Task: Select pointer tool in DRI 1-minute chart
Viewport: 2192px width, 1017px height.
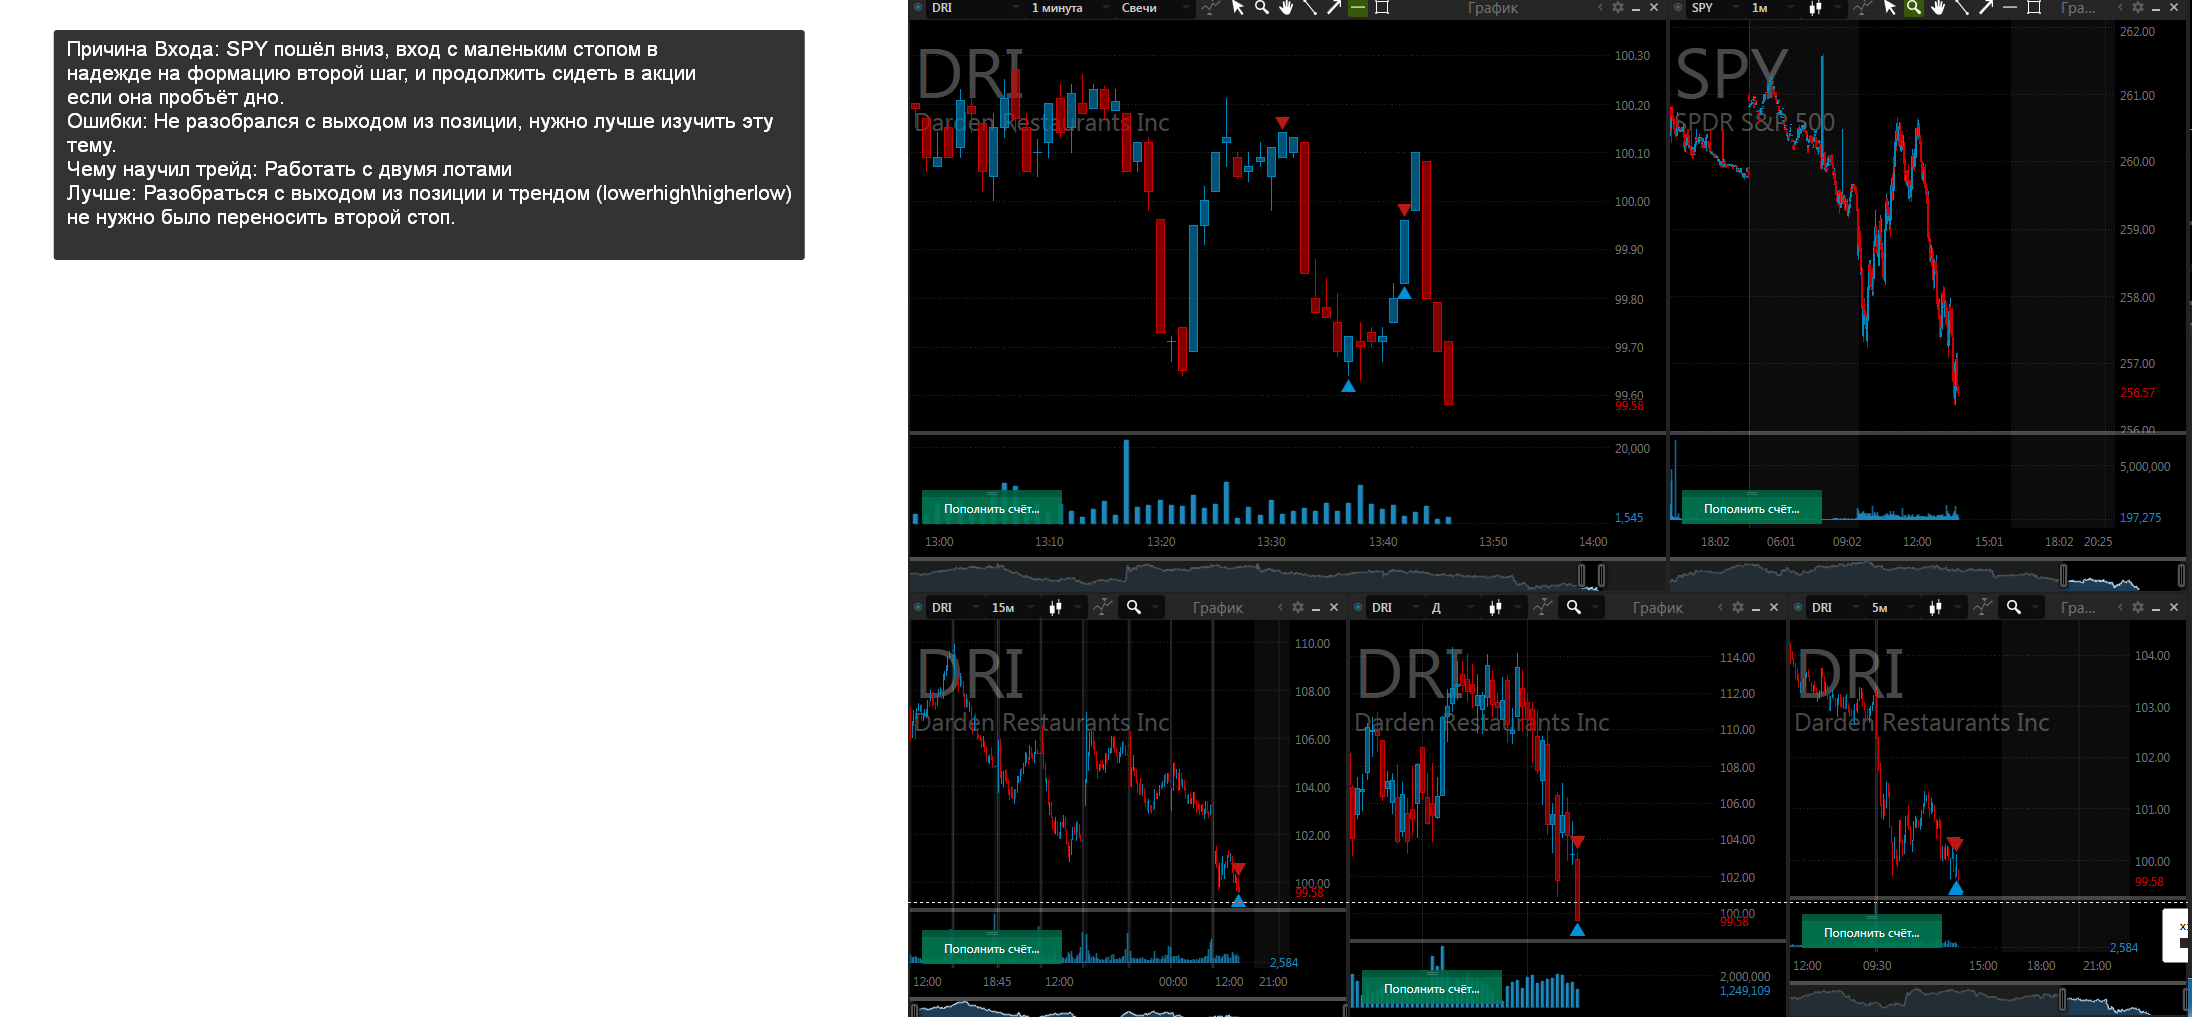Action: (1238, 8)
